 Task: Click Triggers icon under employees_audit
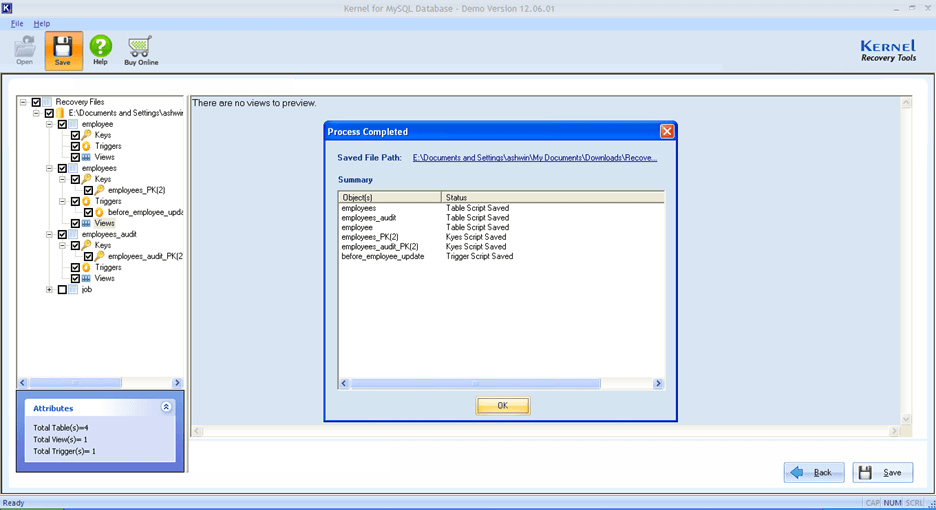click(87, 268)
